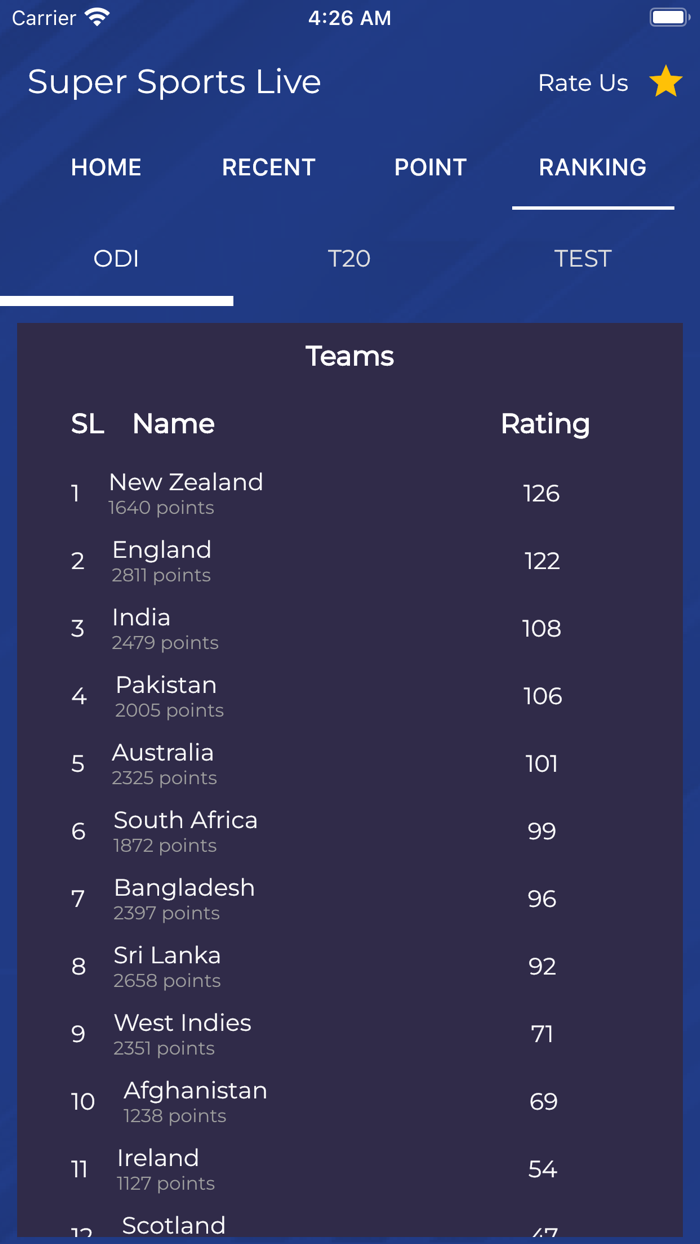
Task: Show ODI rankings tab
Action: tap(116, 259)
